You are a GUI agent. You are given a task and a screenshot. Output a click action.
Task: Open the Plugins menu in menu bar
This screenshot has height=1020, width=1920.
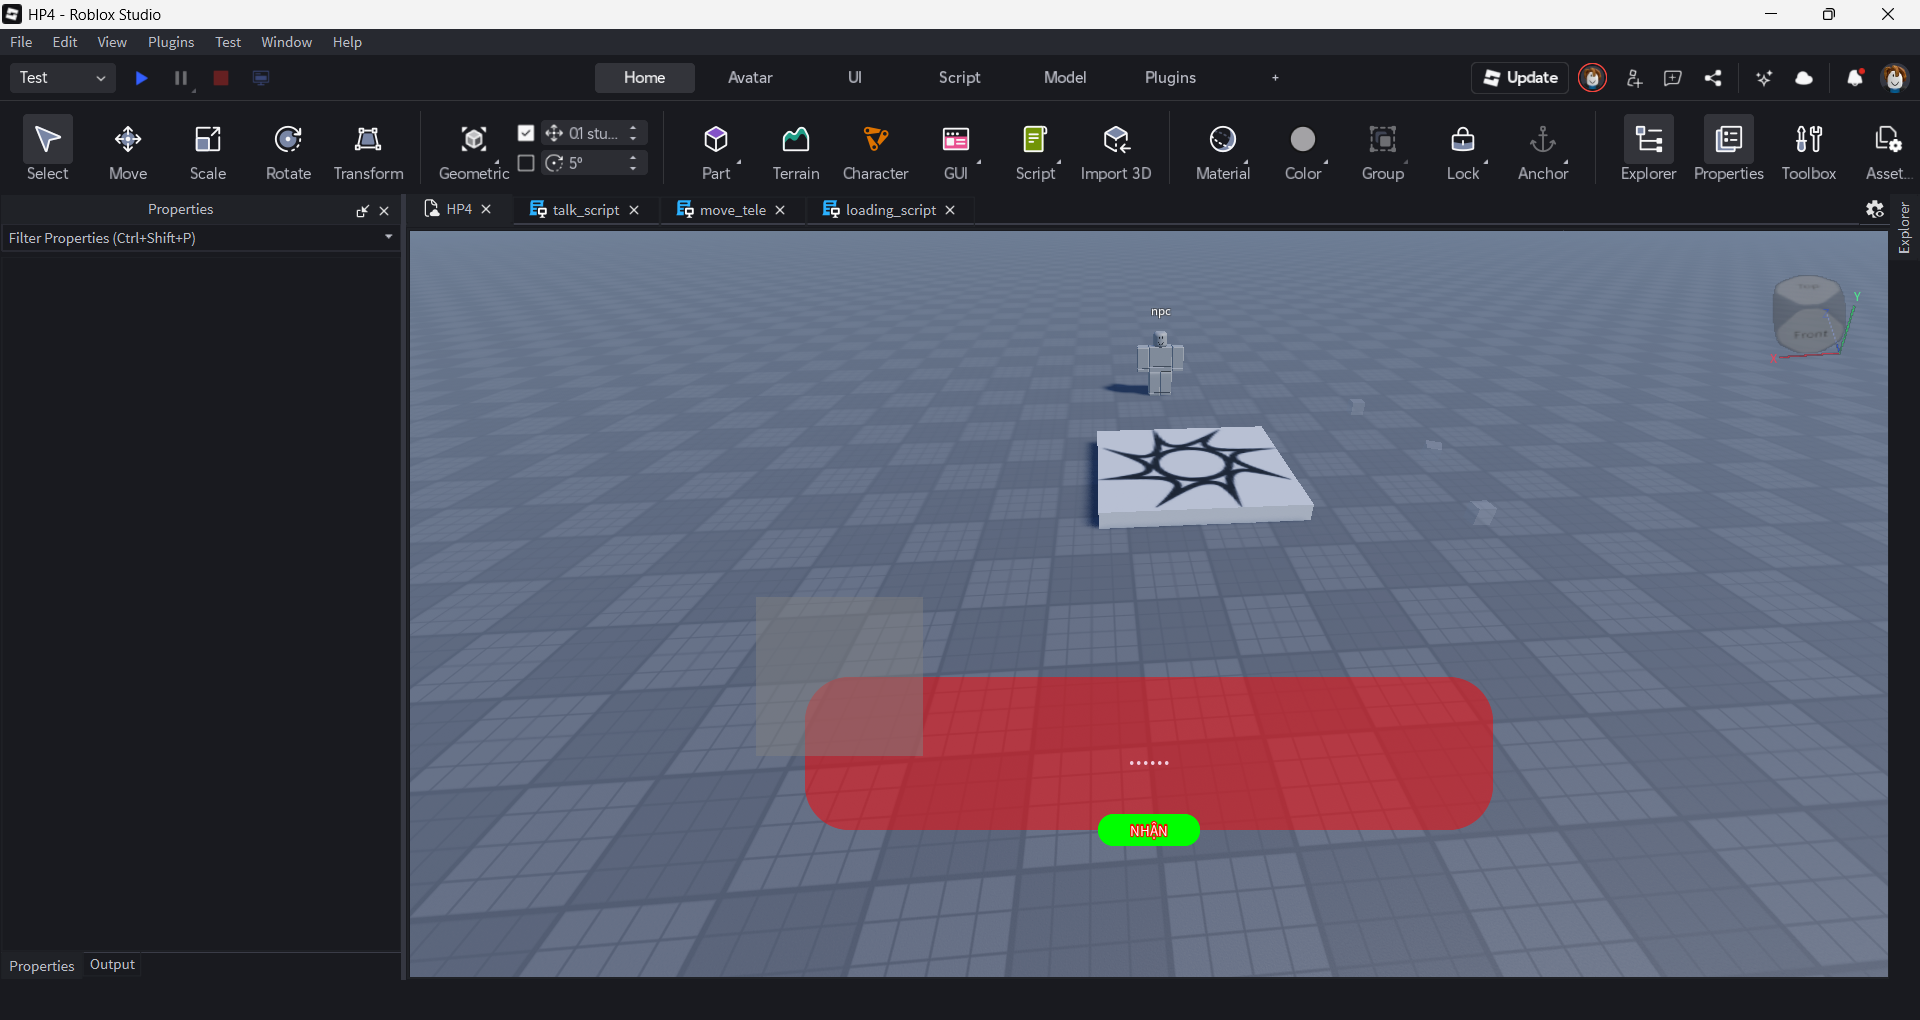tap(170, 42)
